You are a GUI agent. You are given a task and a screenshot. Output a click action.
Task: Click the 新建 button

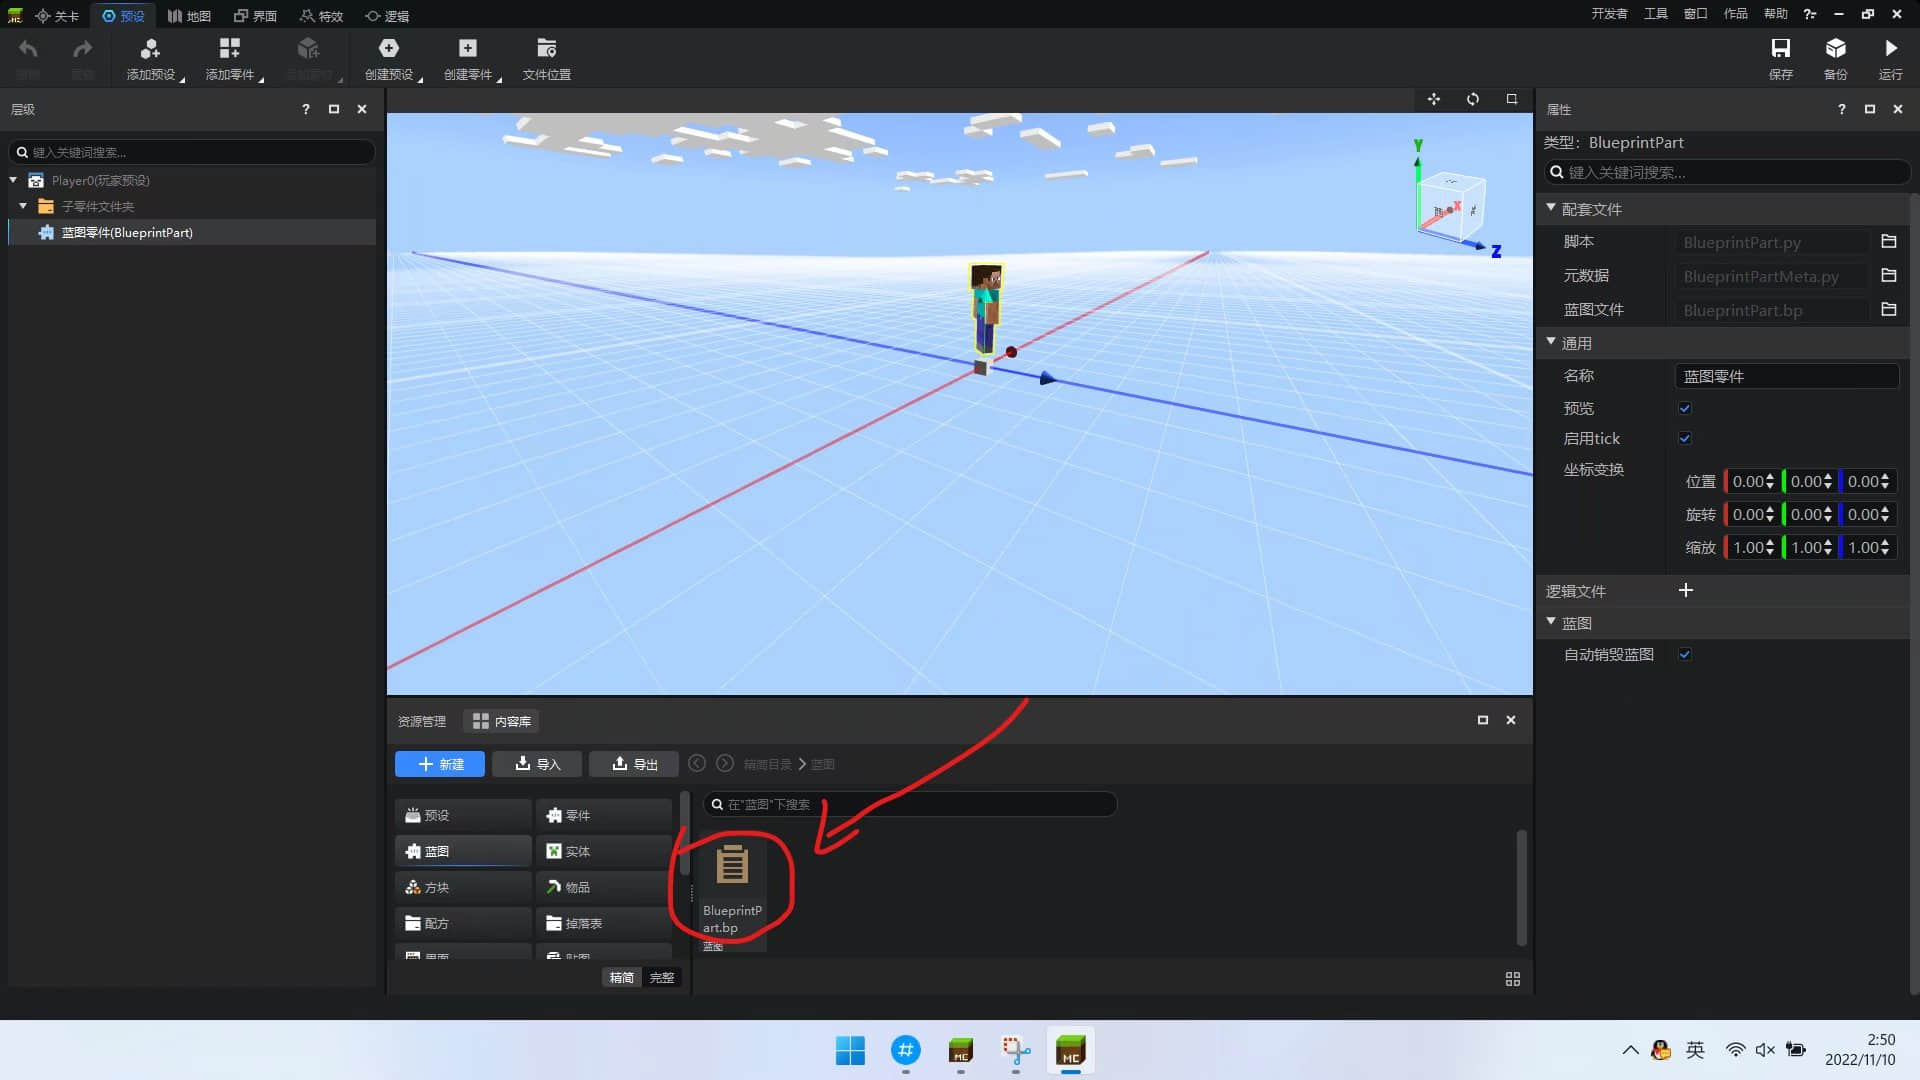pos(440,764)
